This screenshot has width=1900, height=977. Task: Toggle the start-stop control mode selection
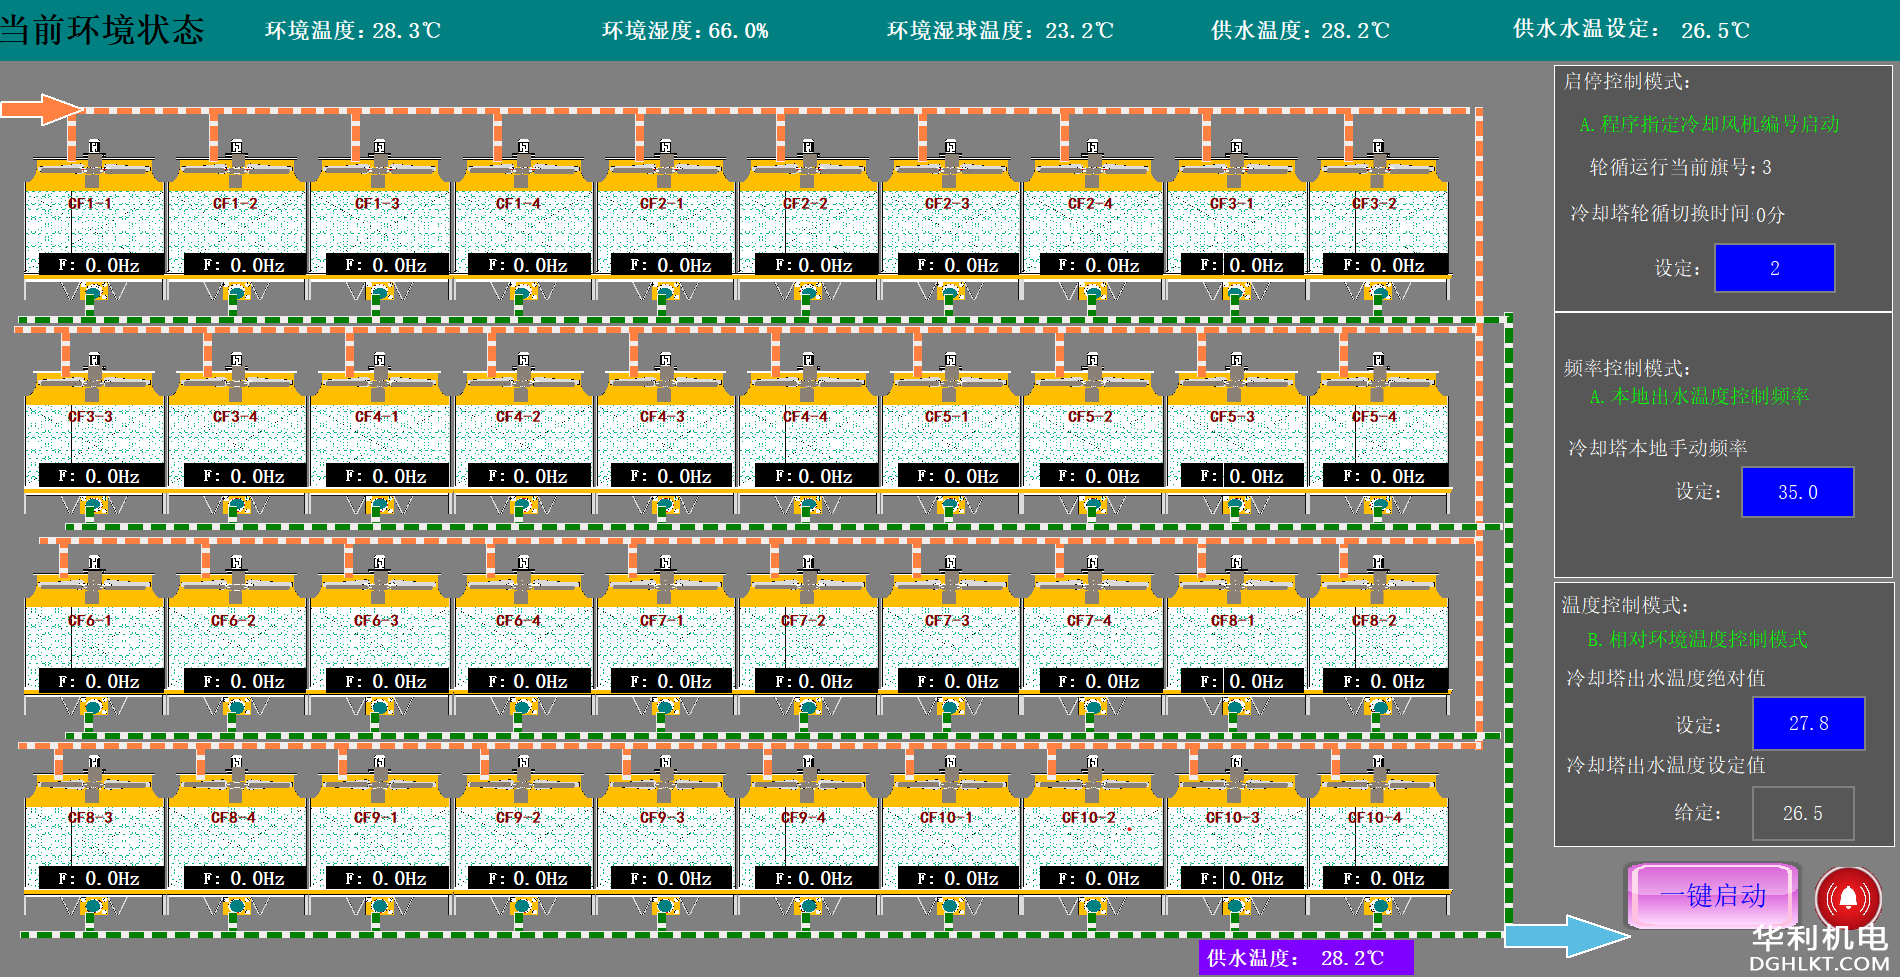pos(1713,126)
